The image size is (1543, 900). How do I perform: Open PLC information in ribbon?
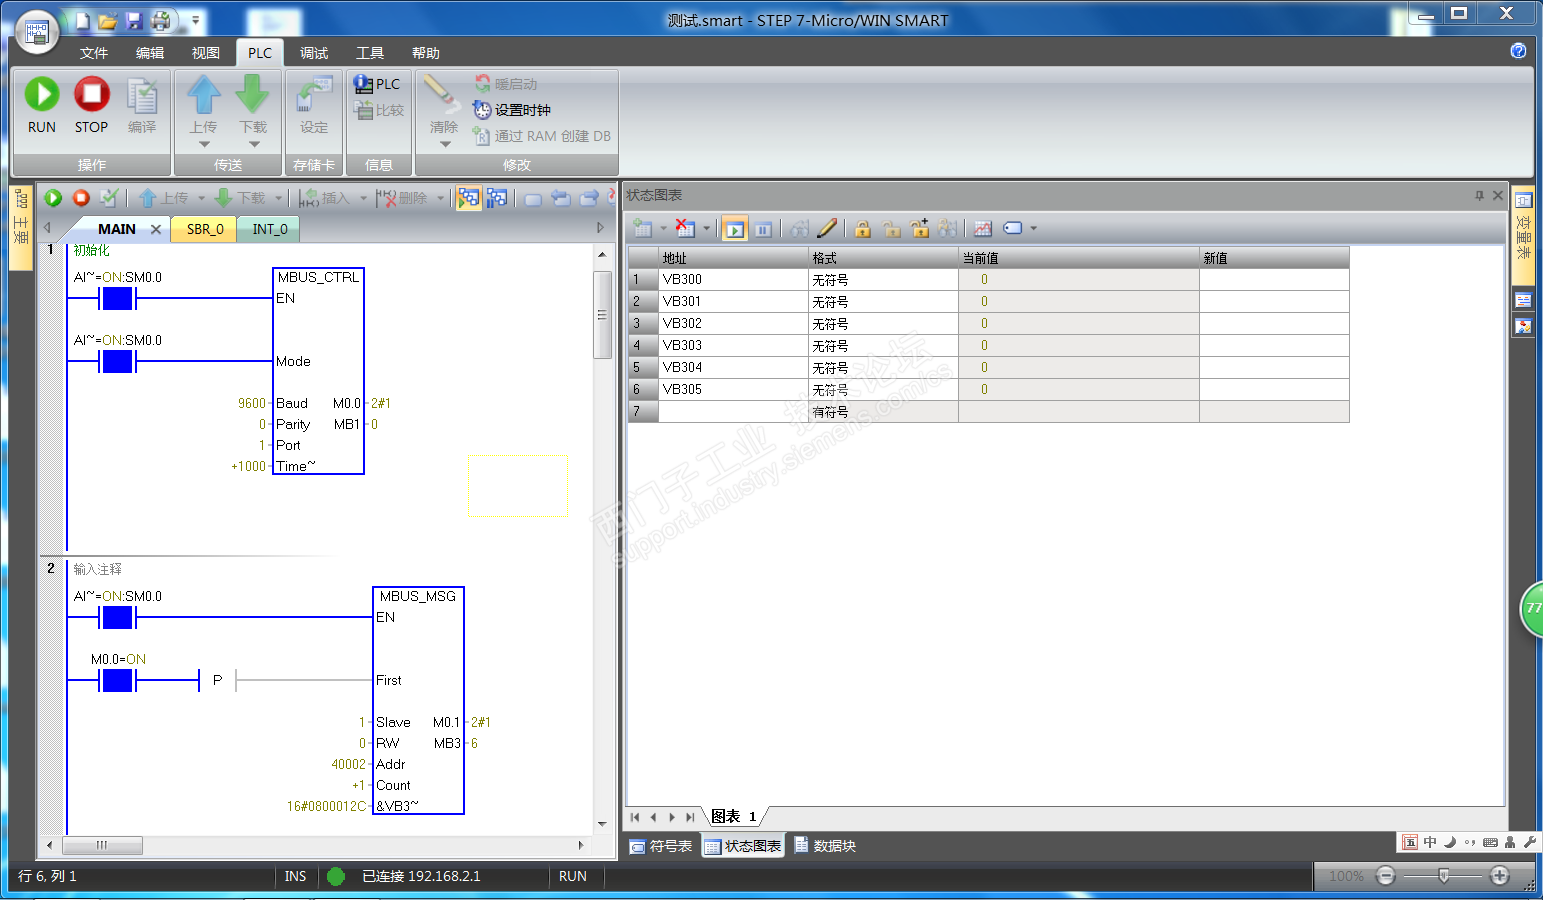[377, 84]
